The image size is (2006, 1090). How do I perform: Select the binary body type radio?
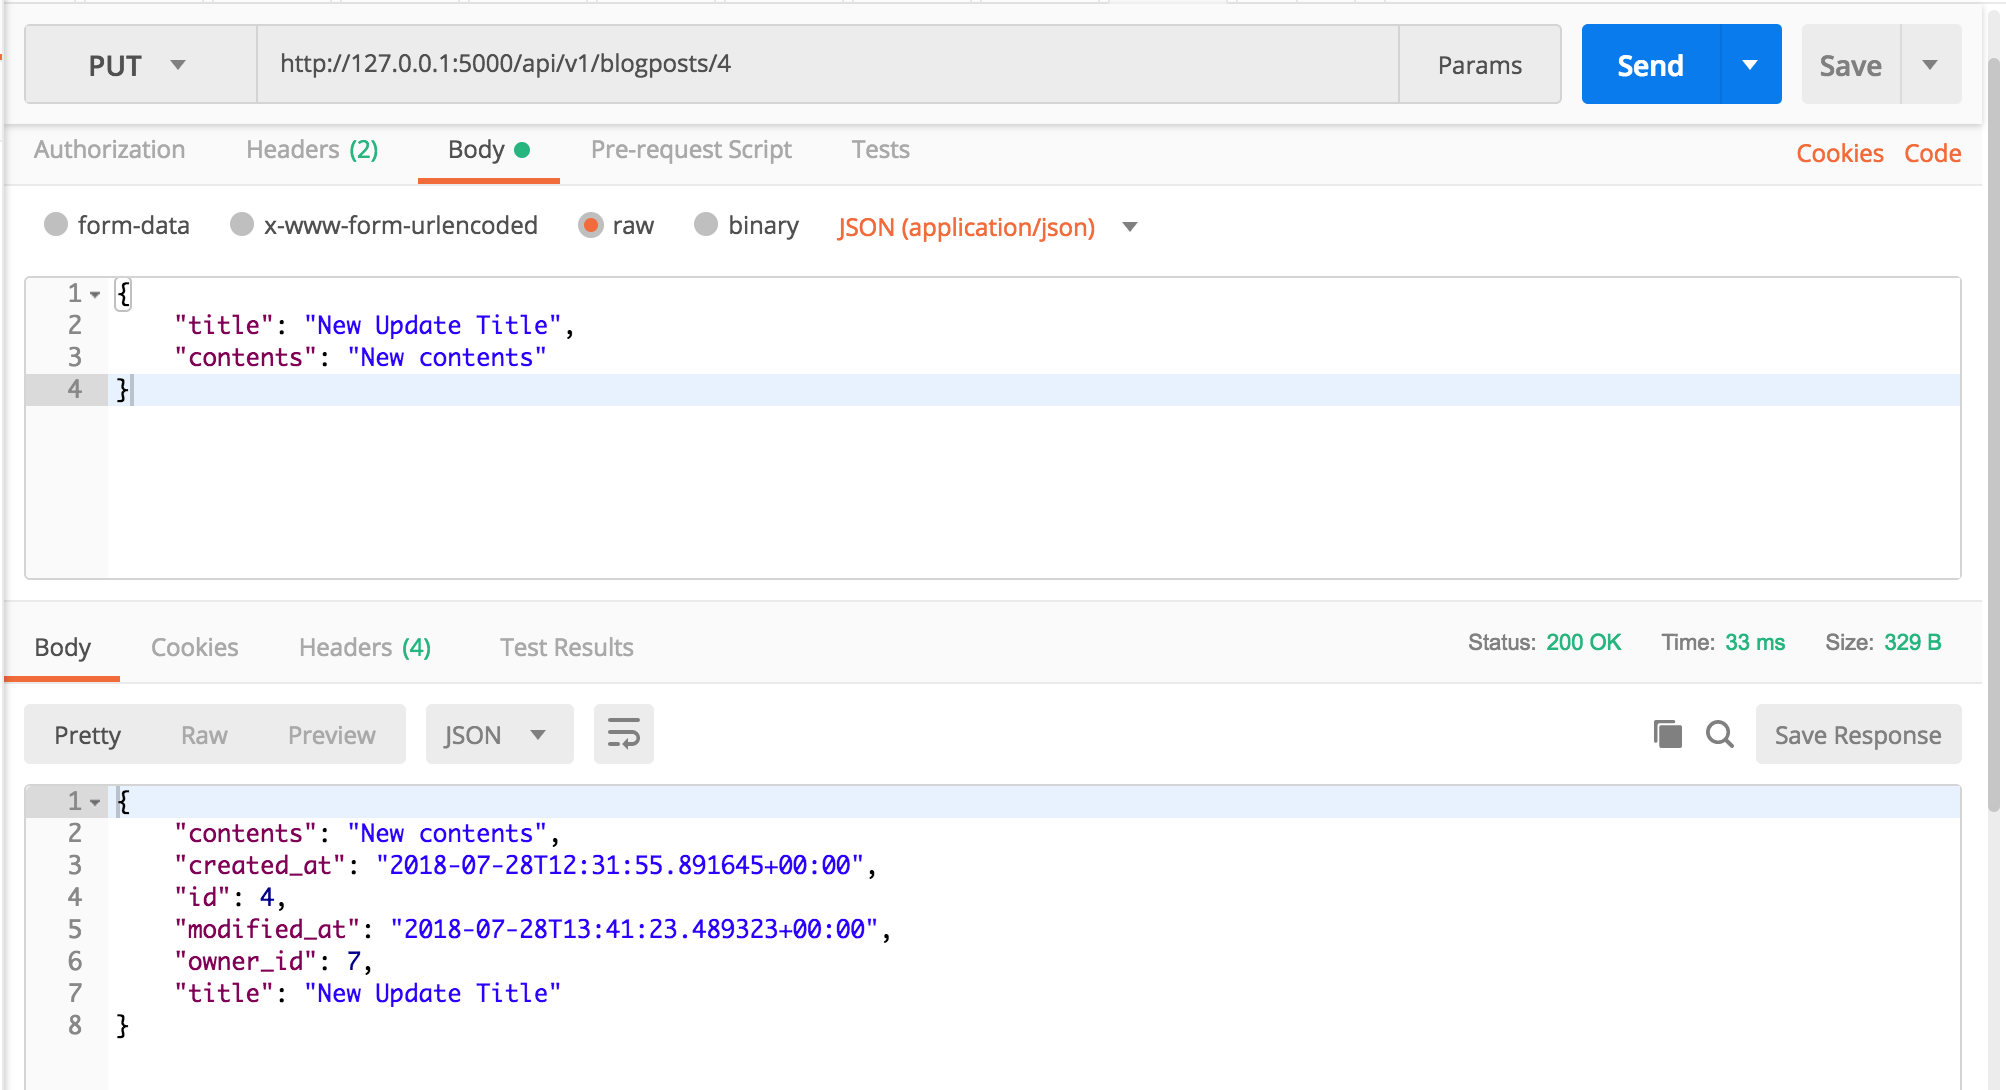pos(706,225)
